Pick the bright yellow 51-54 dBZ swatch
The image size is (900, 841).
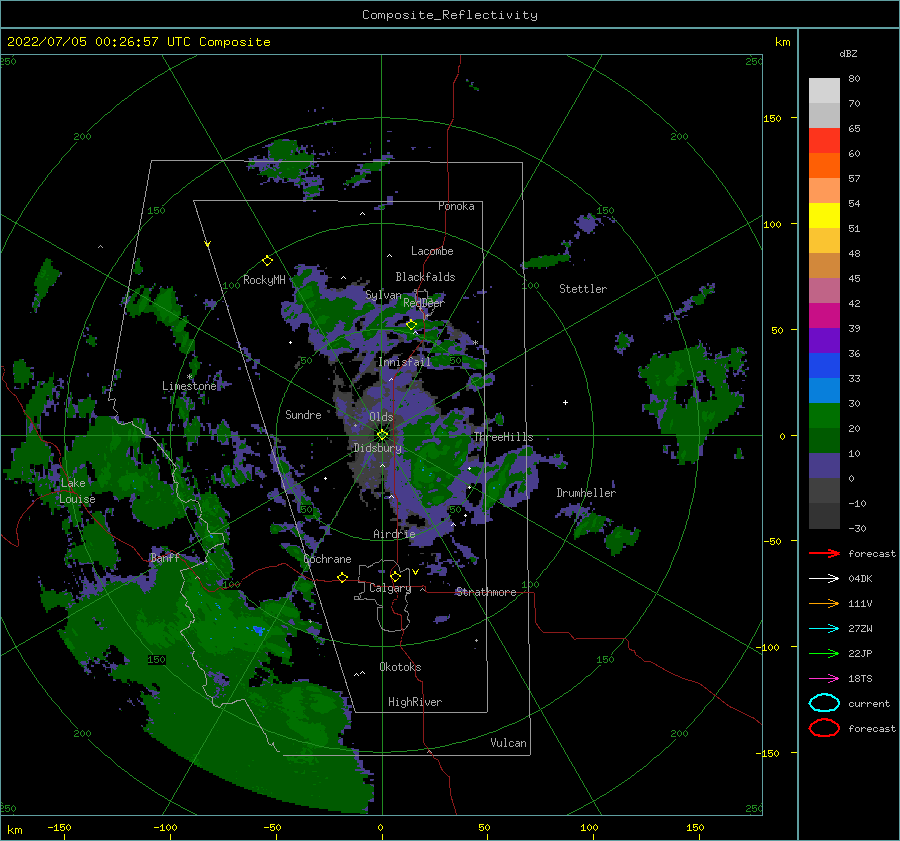pos(824,215)
